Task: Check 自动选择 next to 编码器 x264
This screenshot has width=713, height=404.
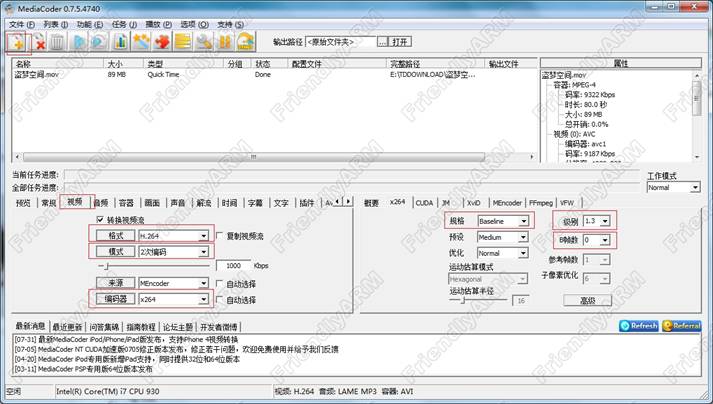Action: [x=220, y=299]
